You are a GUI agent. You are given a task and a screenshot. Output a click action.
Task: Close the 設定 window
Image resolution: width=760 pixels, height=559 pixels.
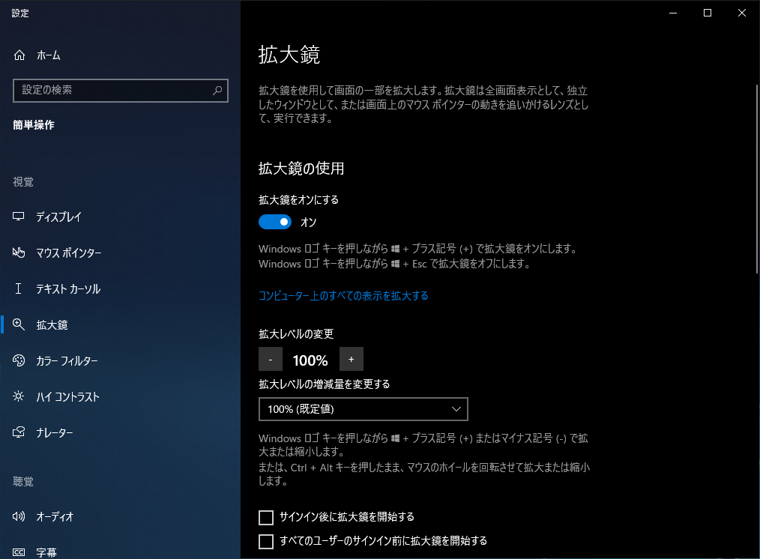(x=742, y=13)
